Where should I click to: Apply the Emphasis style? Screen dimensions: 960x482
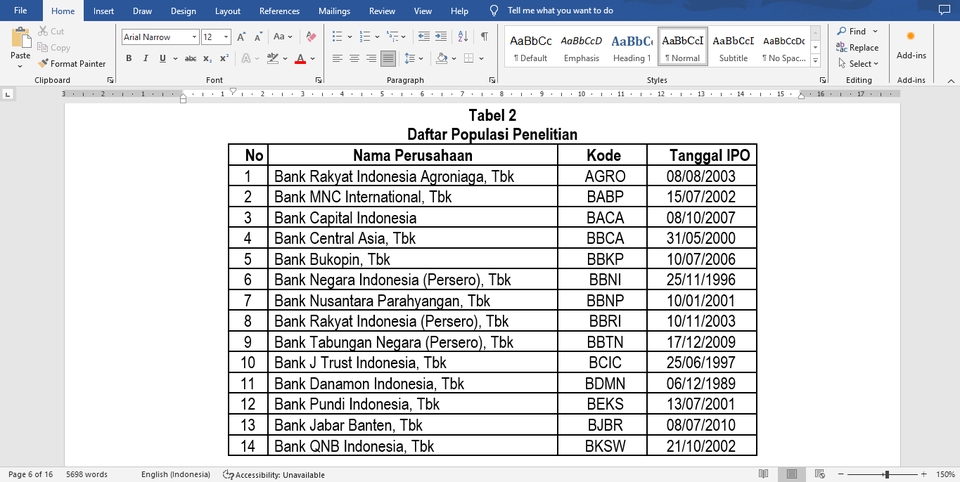click(581, 47)
